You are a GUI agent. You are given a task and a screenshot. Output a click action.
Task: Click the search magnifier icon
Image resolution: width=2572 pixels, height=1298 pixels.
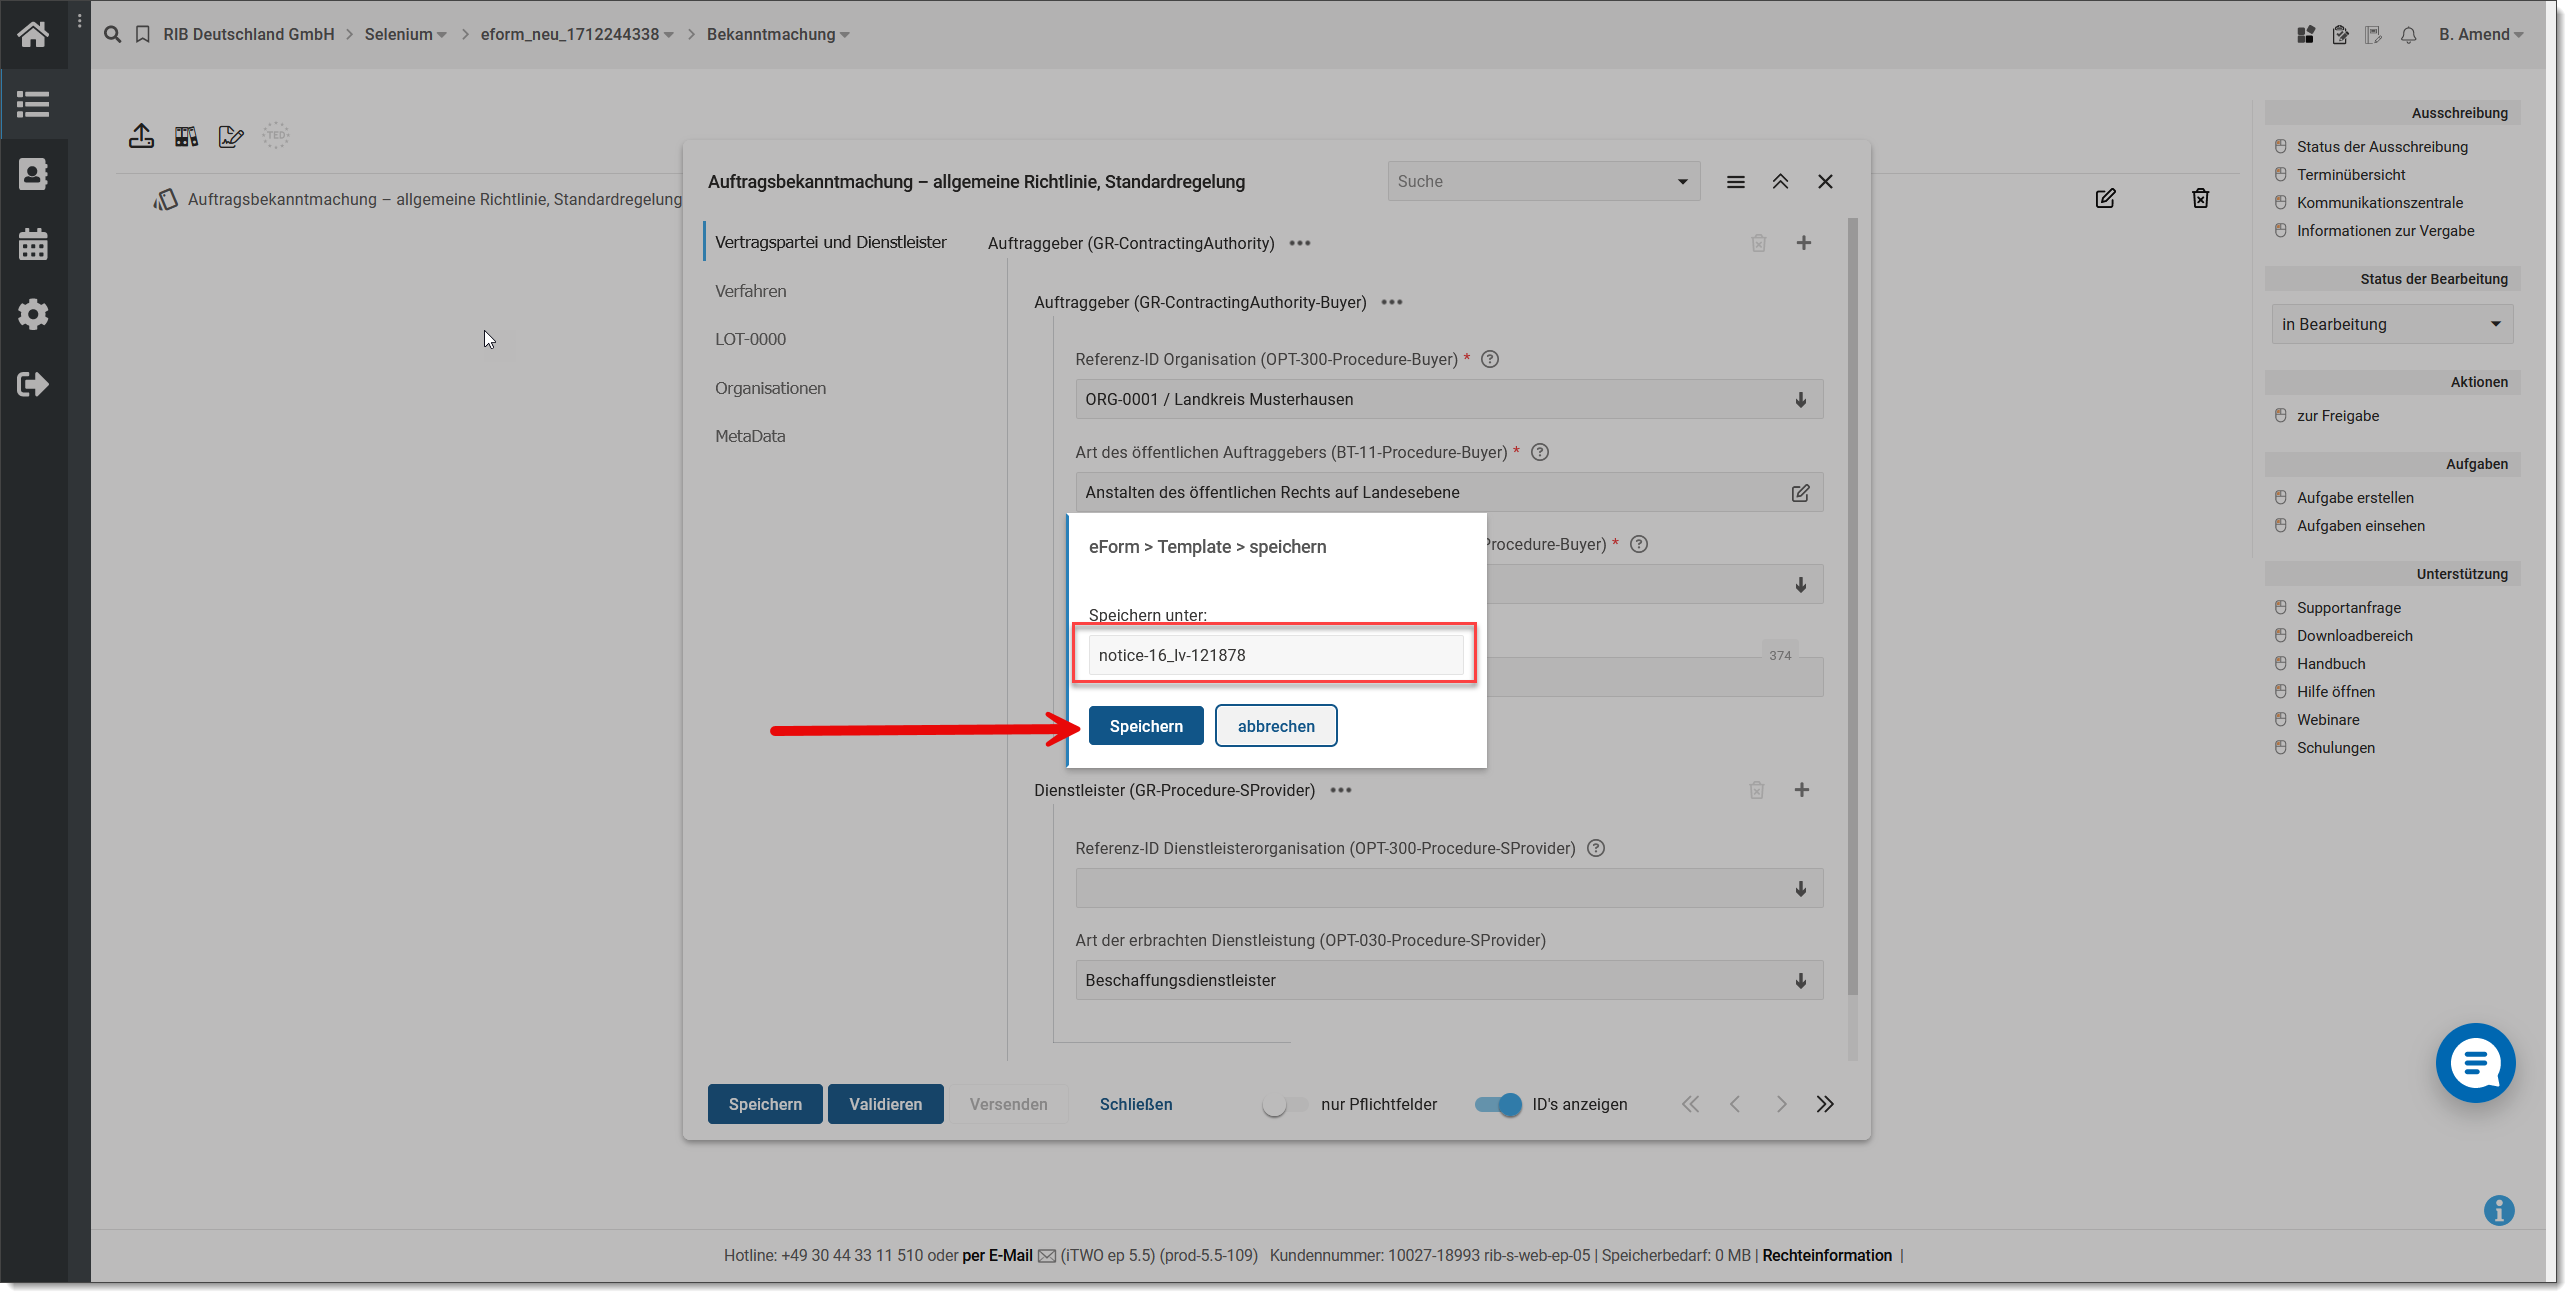pyautogui.click(x=113, y=34)
